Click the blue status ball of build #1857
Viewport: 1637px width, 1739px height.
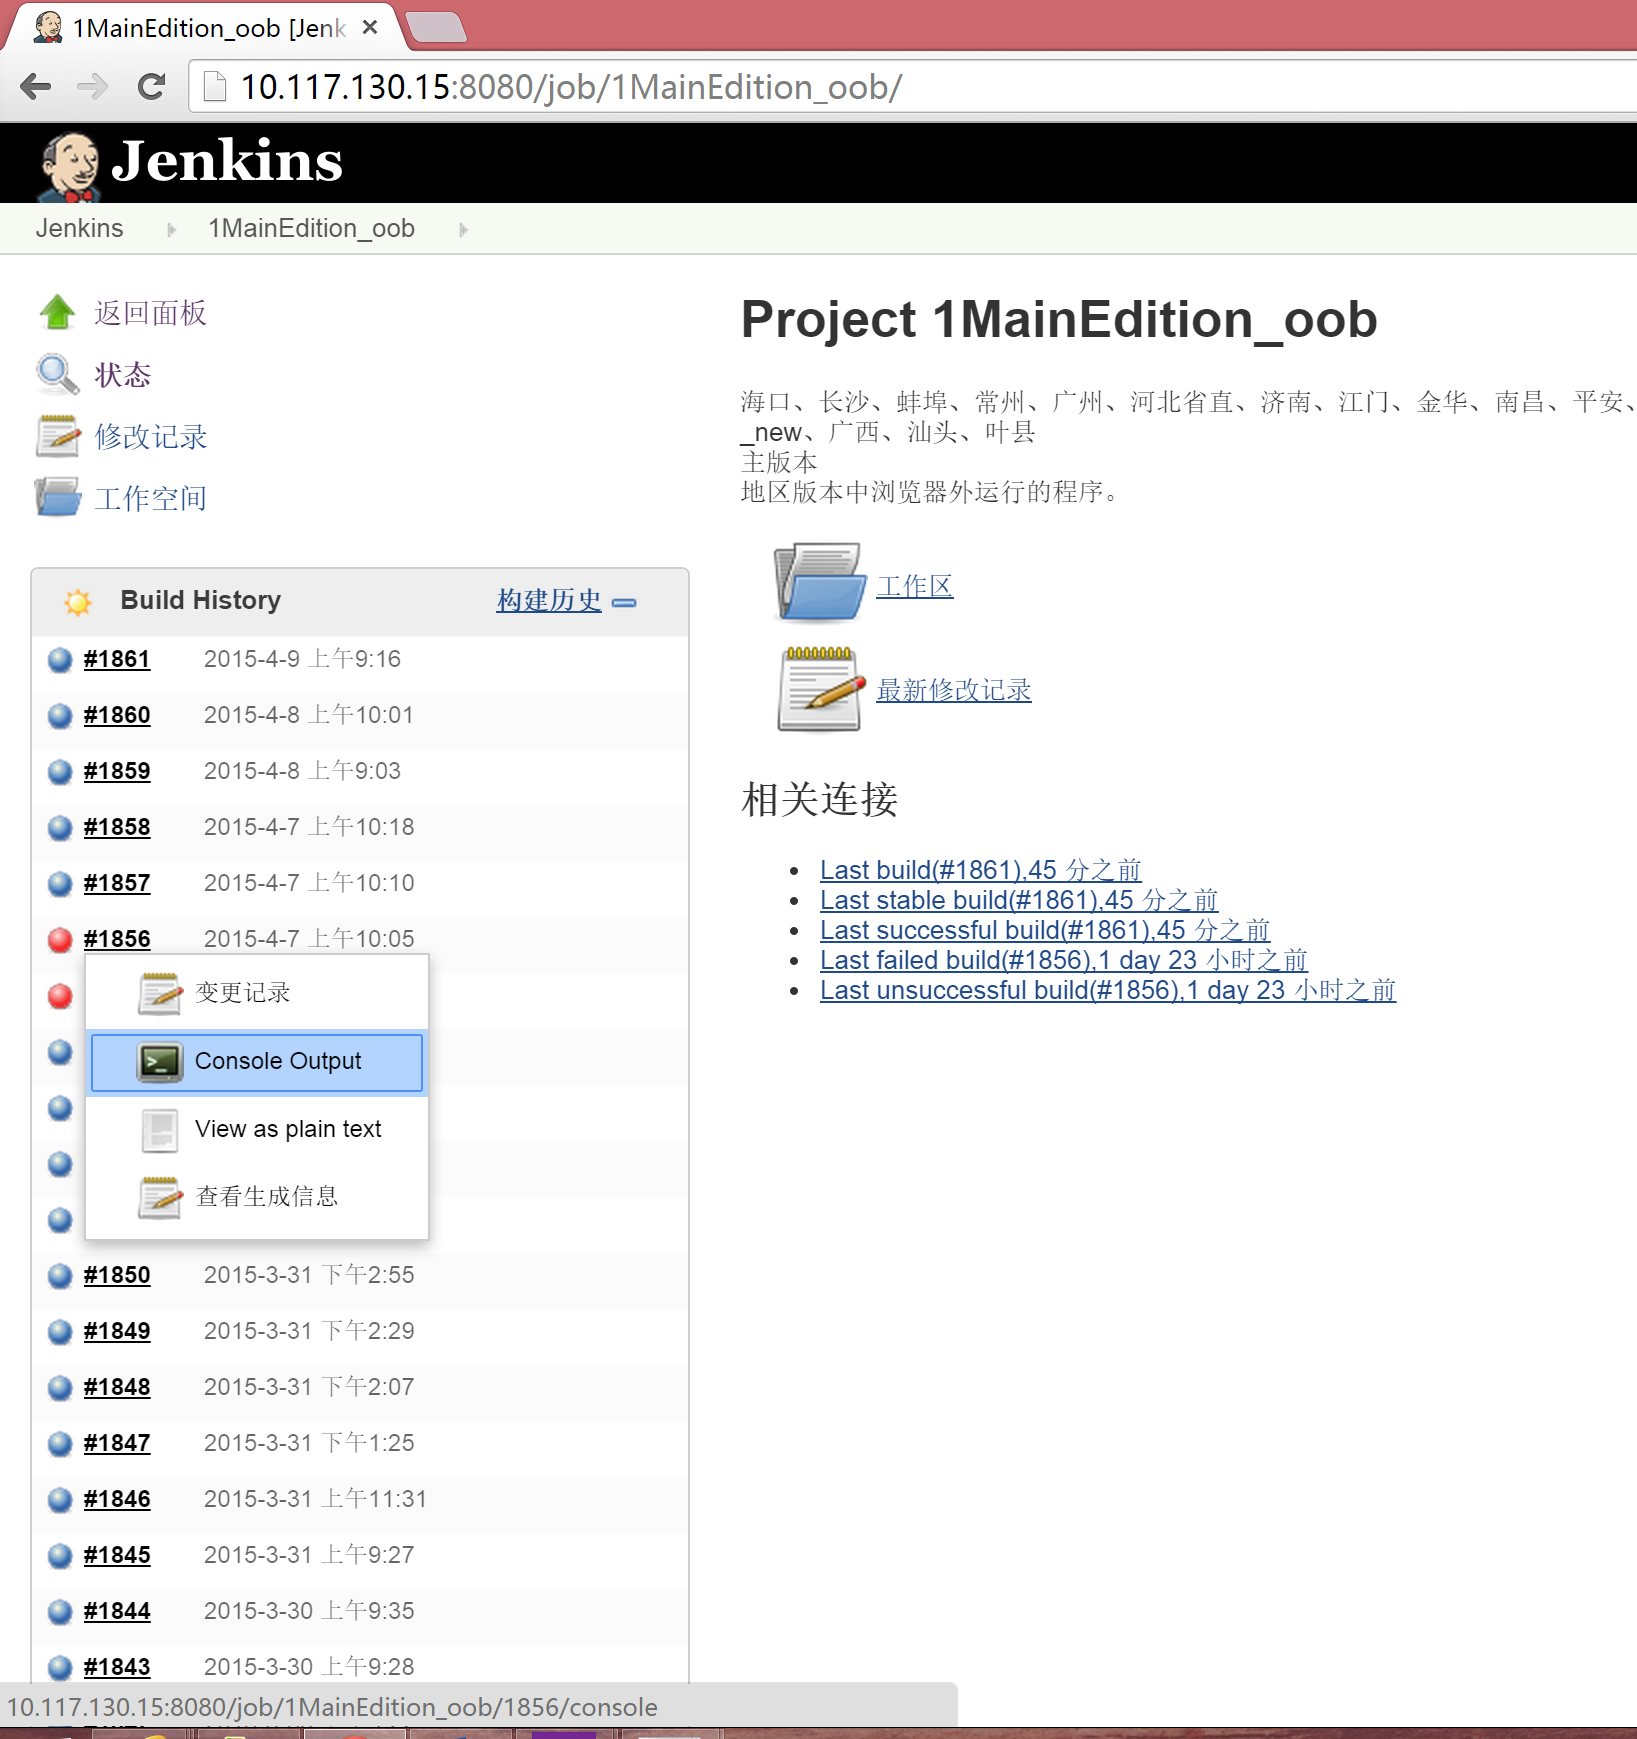[x=60, y=883]
